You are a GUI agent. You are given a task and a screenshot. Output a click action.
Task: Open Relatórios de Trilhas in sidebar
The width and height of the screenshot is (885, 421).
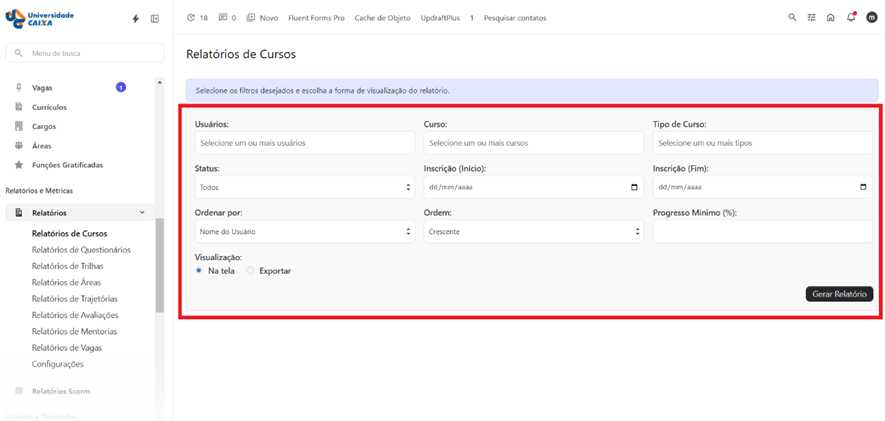(x=67, y=266)
